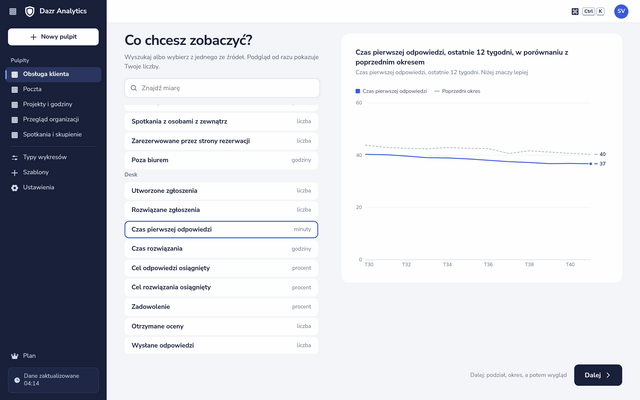Toggle the sidebar panel icon
The height and width of the screenshot is (400, 640).
tap(13, 11)
